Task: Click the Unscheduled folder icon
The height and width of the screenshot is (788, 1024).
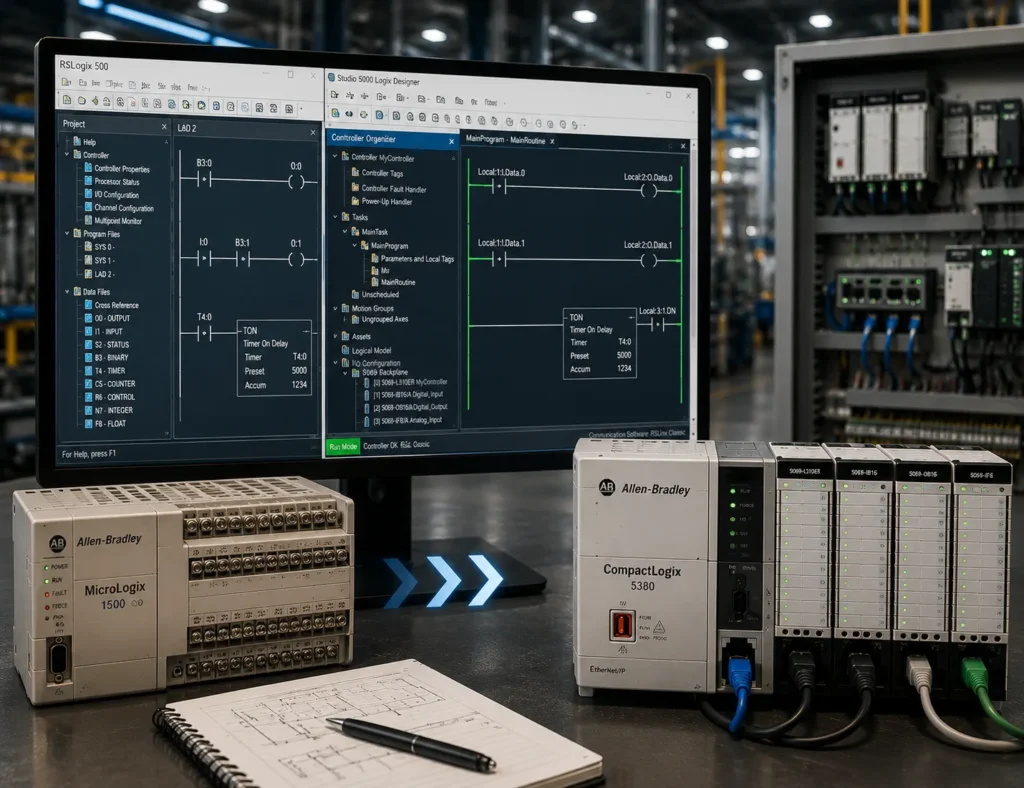Action: point(355,294)
